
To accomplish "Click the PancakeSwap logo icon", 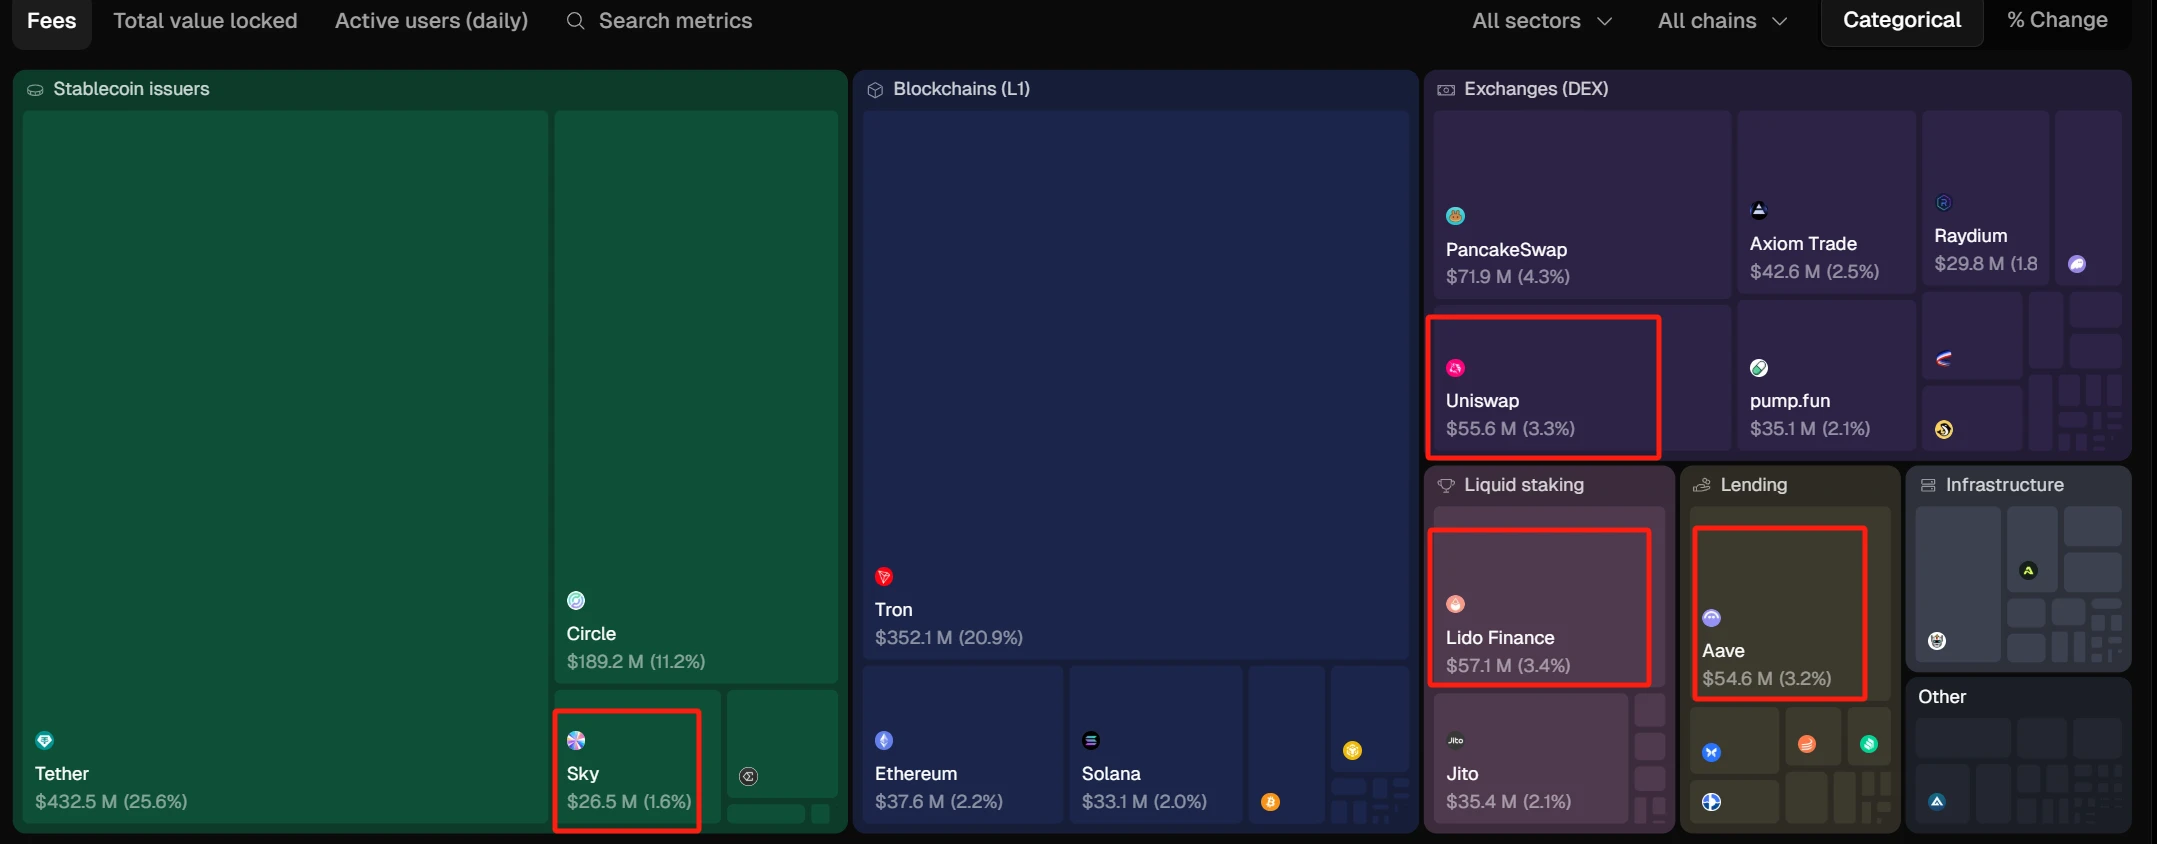I will 1456,216.
